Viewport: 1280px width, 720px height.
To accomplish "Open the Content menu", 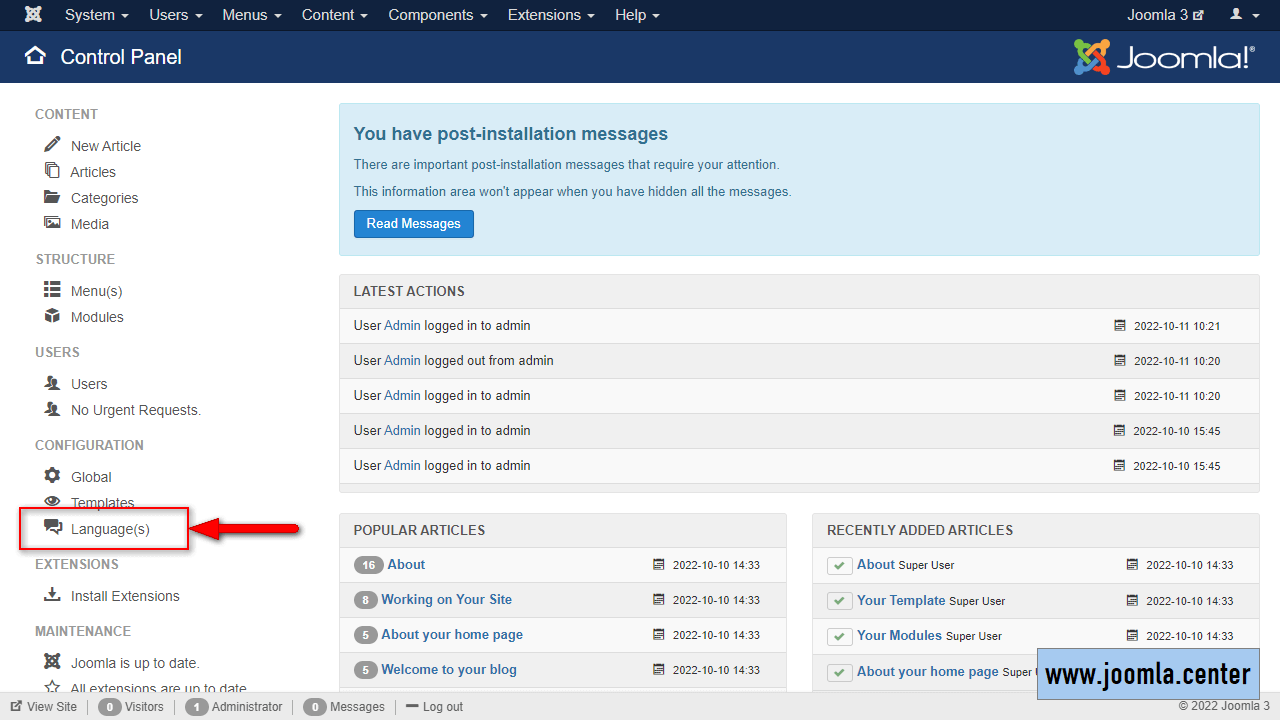I will (334, 15).
